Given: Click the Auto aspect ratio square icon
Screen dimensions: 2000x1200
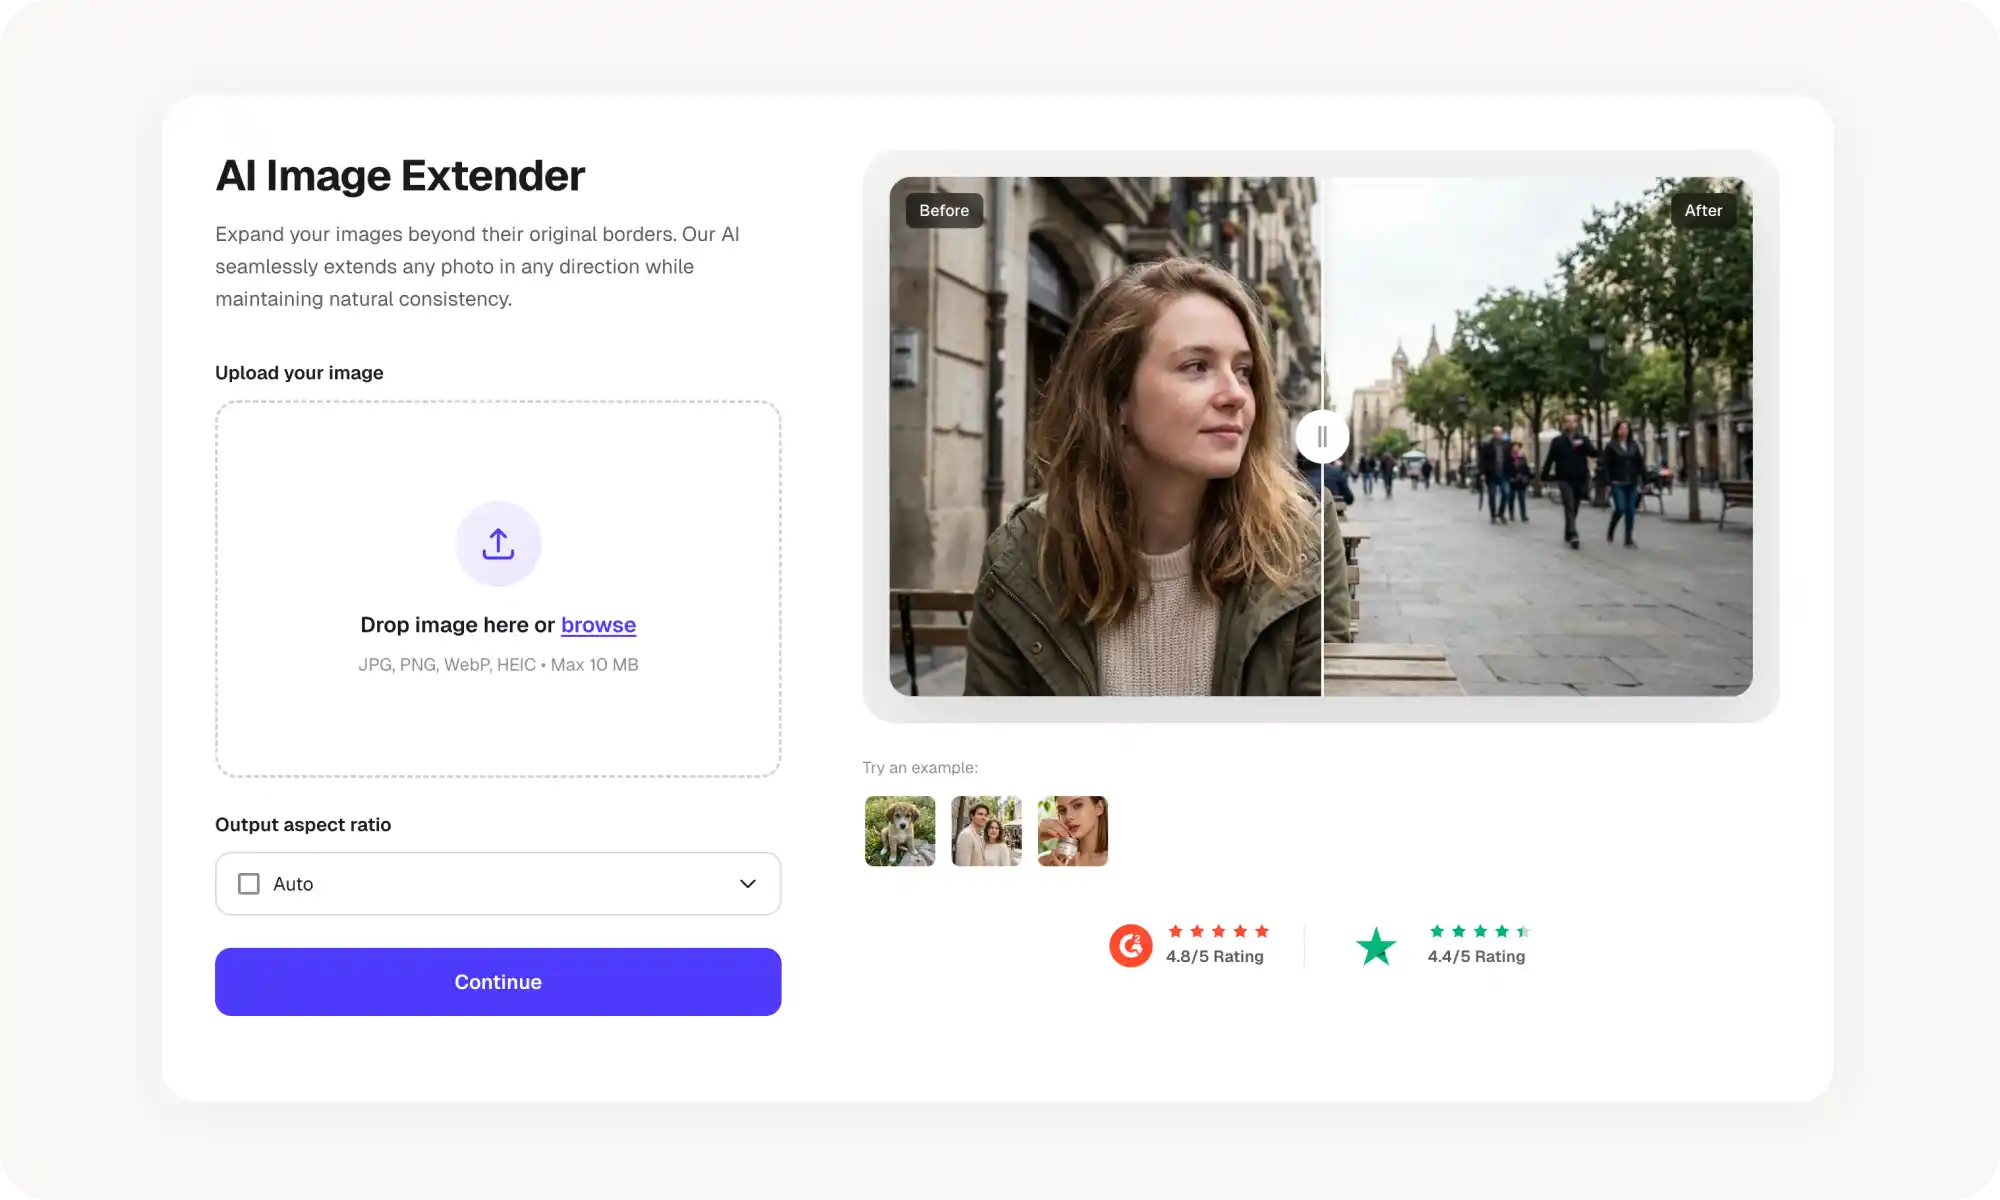Looking at the screenshot, I should tap(249, 884).
